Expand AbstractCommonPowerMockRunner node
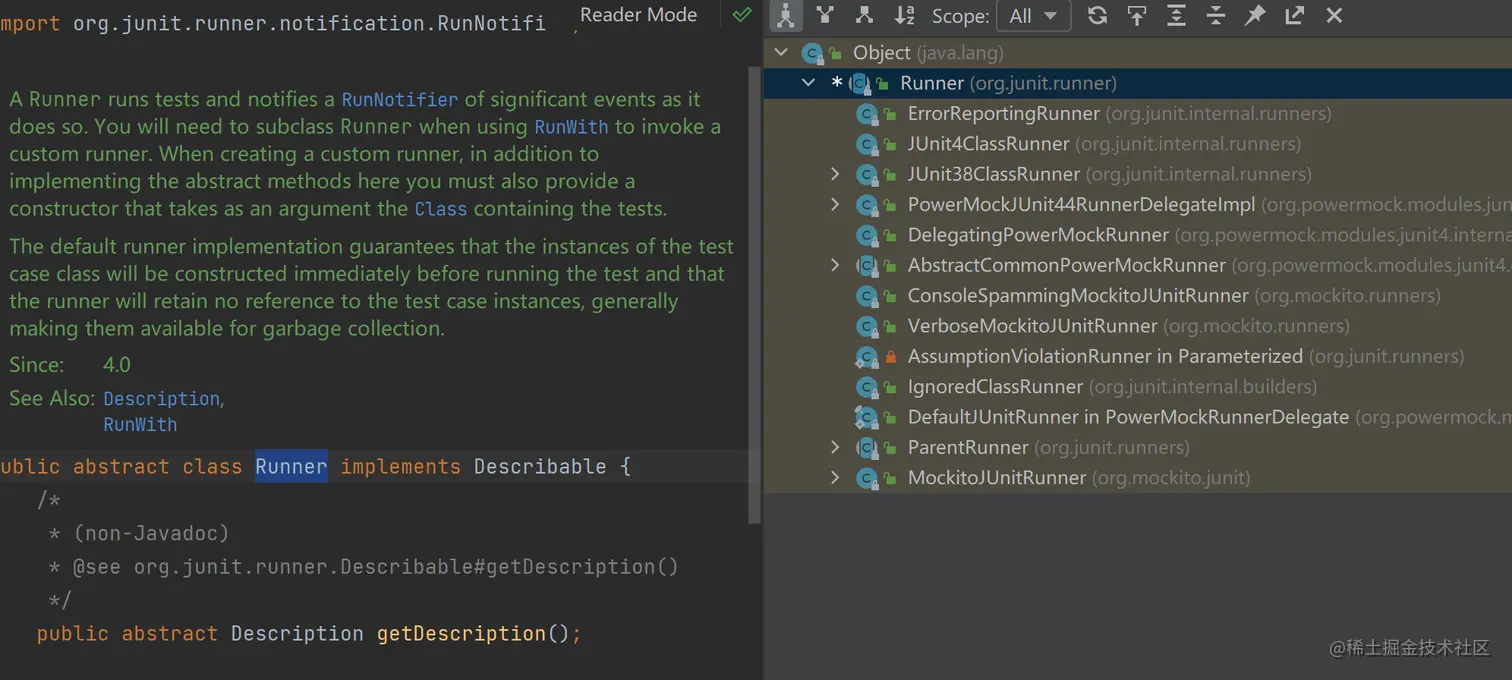This screenshot has width=1512, height=680. coord(835,265)
